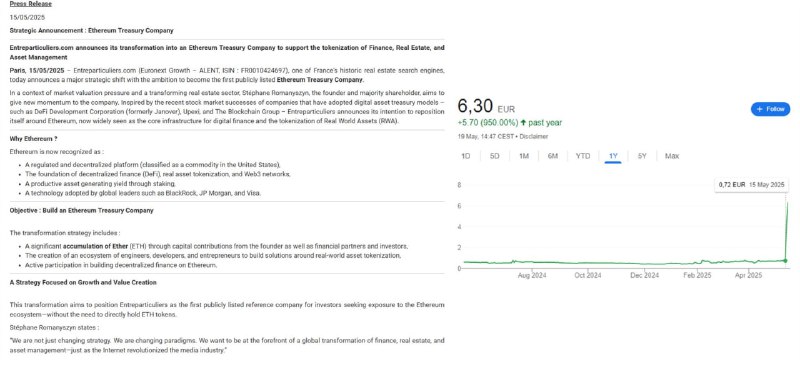Click the Press Release underlined heading
This screenshot has width=800, height=367.
coord(31,4)
